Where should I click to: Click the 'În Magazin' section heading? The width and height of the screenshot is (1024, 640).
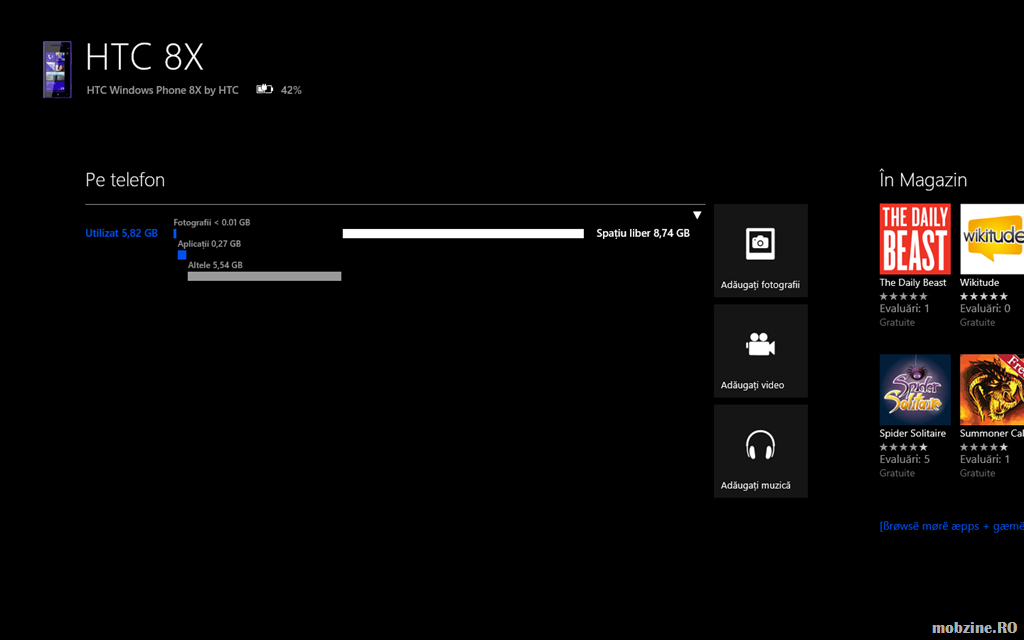923,180
